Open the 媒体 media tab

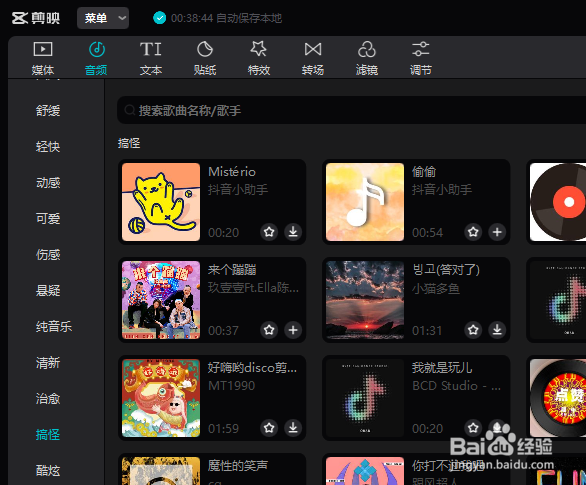click(x=43, y=58)
